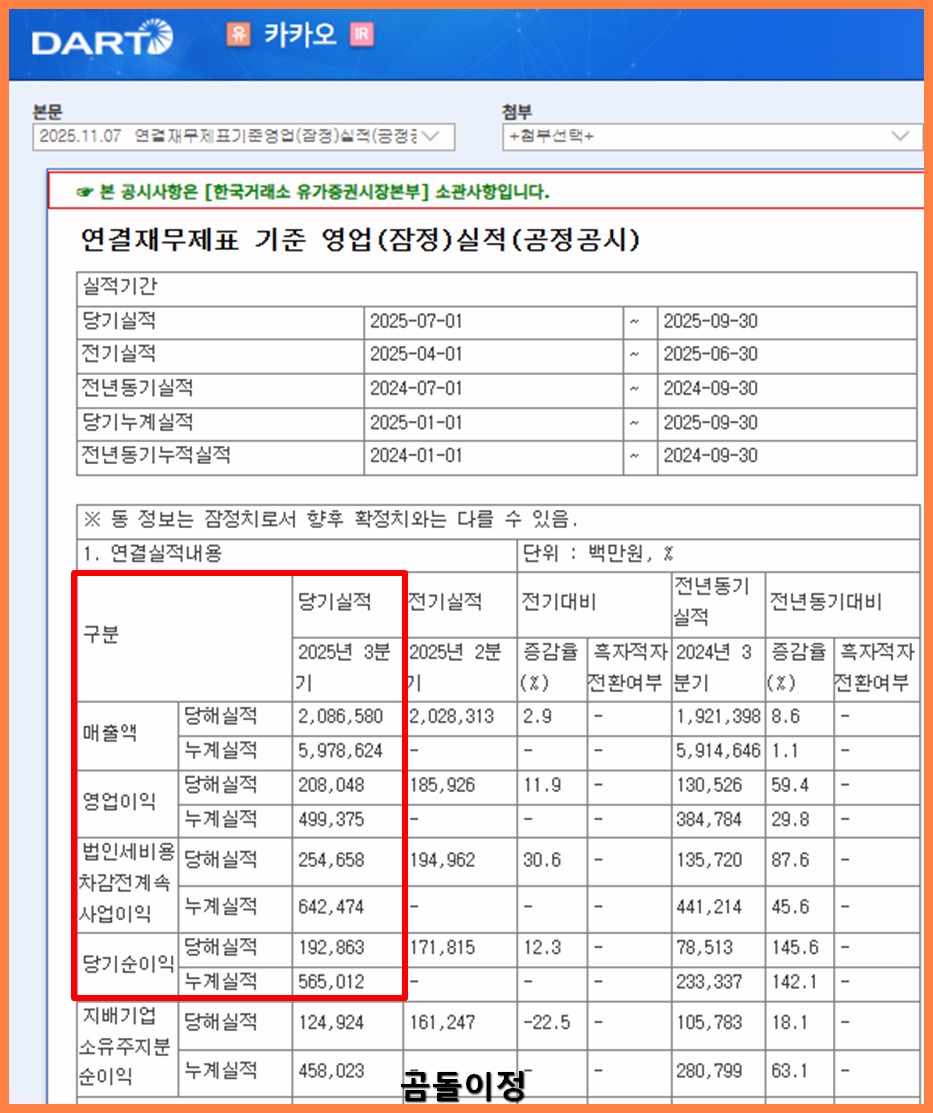The image size is (933, 1113).
Task: Click the 카카오 company name
Action: (x=300, y=34)
